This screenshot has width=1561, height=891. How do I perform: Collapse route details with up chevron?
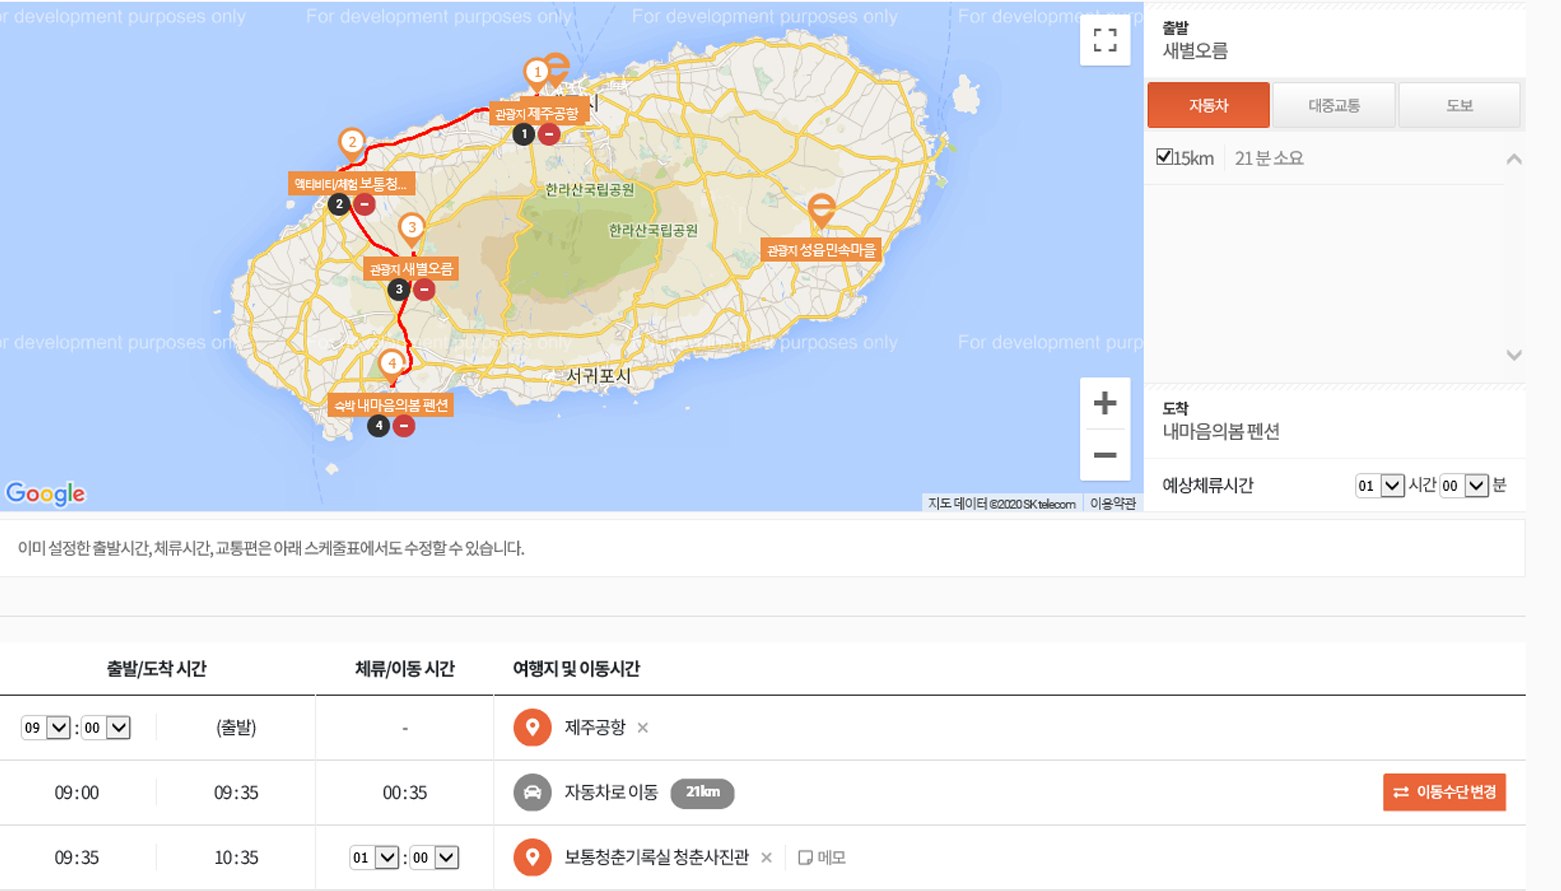pos(1513,159)
